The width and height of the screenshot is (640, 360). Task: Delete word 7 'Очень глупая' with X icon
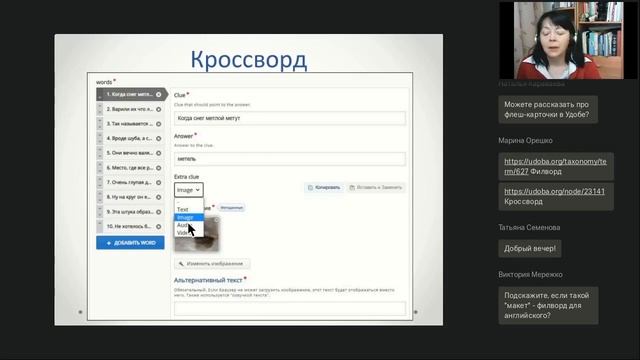tap(158, 182)
